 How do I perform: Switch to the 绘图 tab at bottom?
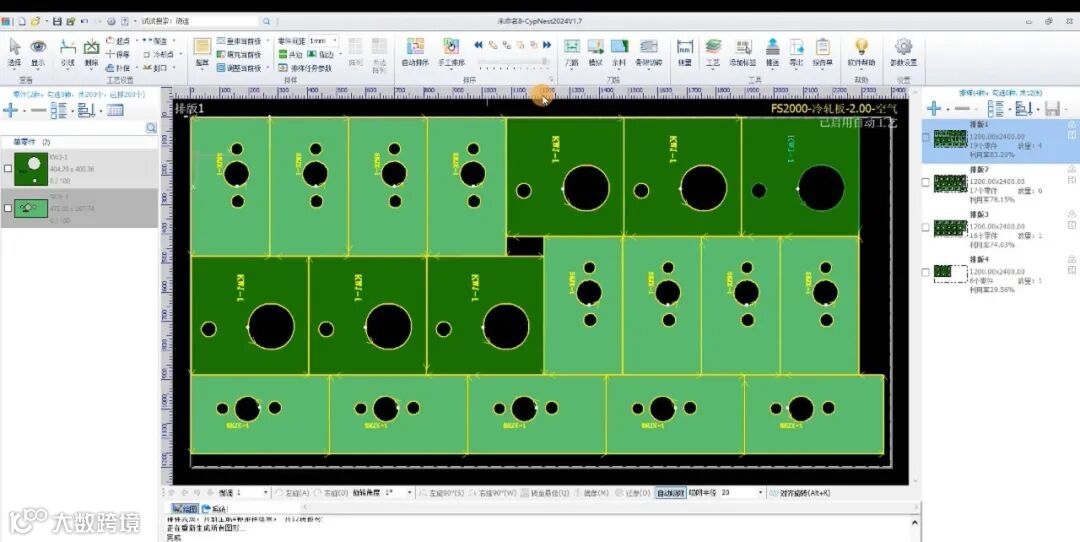coord(183,508)
